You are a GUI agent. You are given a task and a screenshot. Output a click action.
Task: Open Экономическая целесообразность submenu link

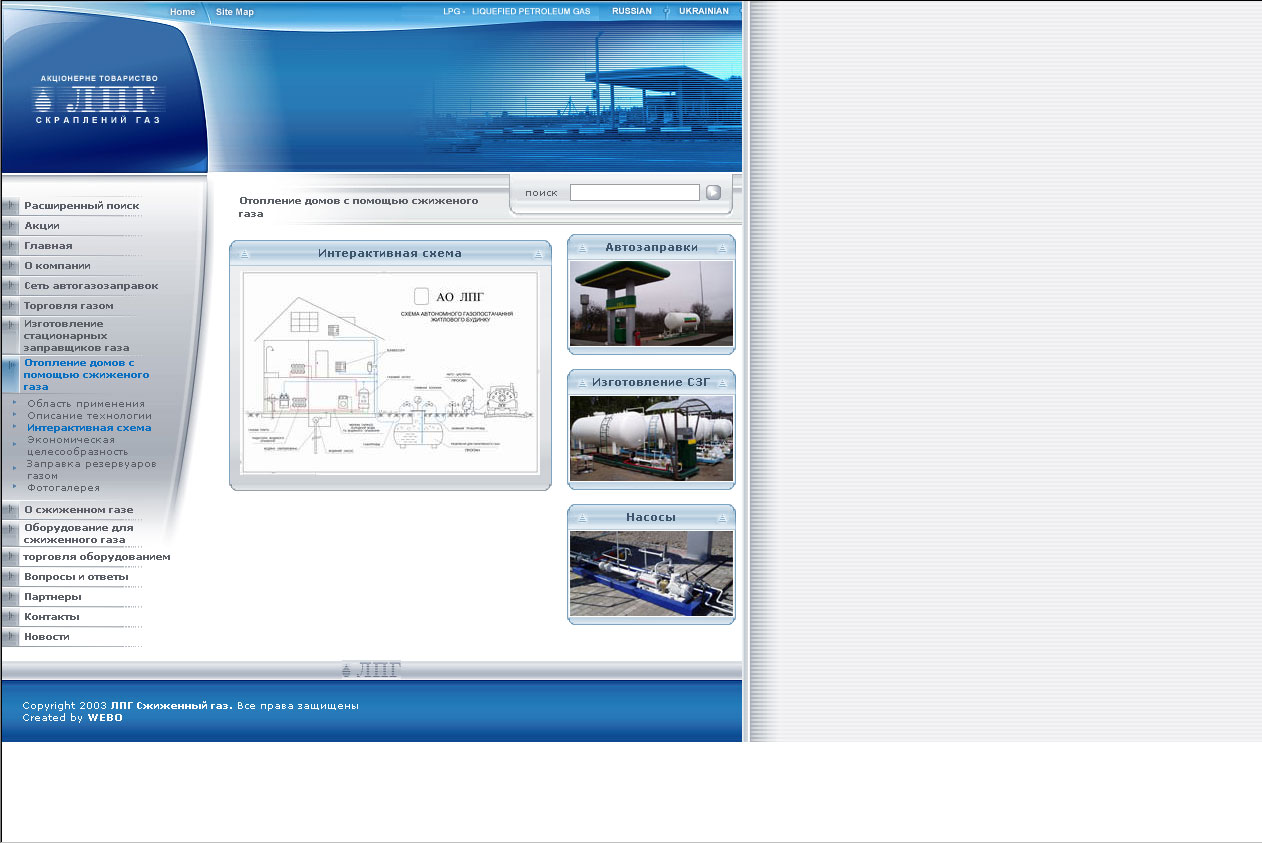78,446
